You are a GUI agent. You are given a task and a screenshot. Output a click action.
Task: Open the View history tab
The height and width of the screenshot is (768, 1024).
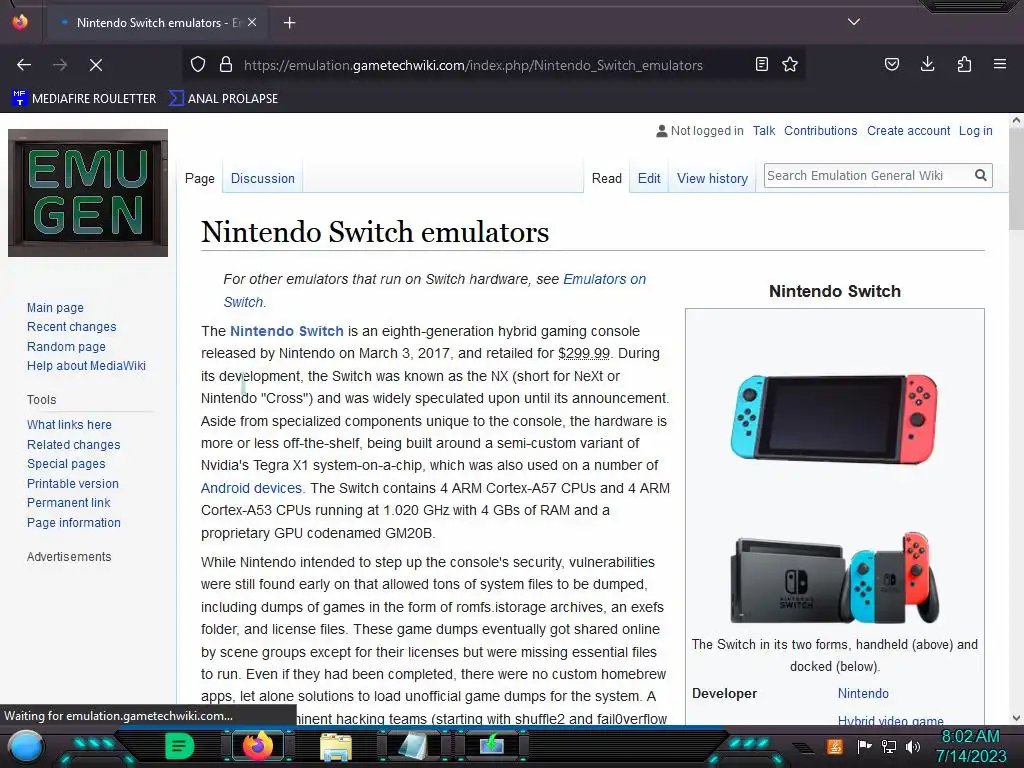coord(712,178)
